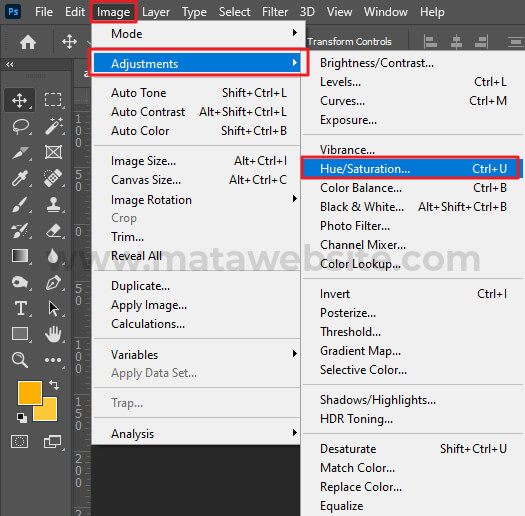
Task: Choose Shadows/Highlights adjustment
Action: pyautogui.click(x=414, y=399)
